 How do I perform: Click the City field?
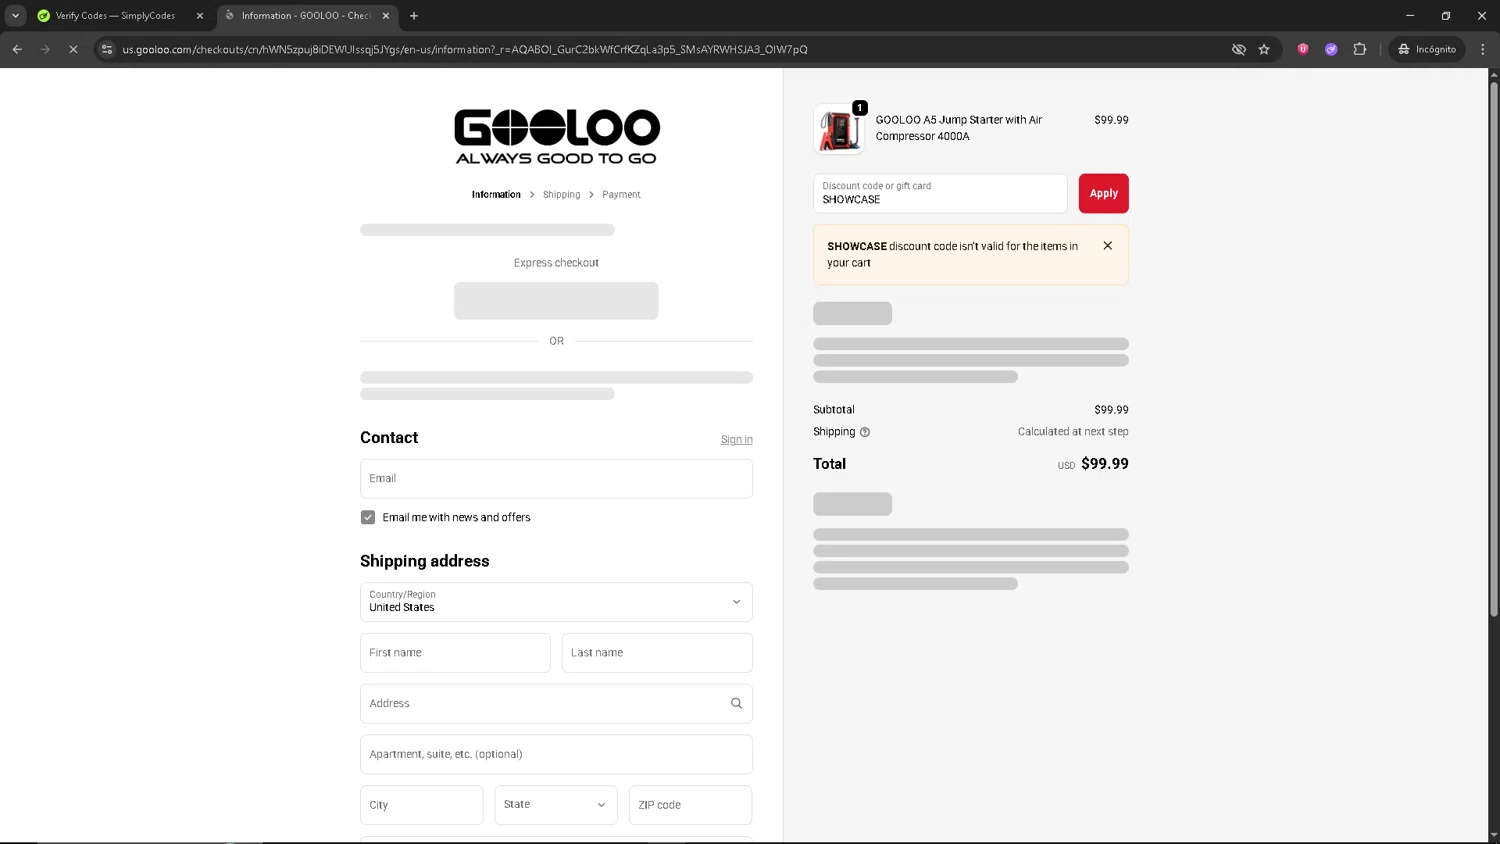tap(421, 805)
